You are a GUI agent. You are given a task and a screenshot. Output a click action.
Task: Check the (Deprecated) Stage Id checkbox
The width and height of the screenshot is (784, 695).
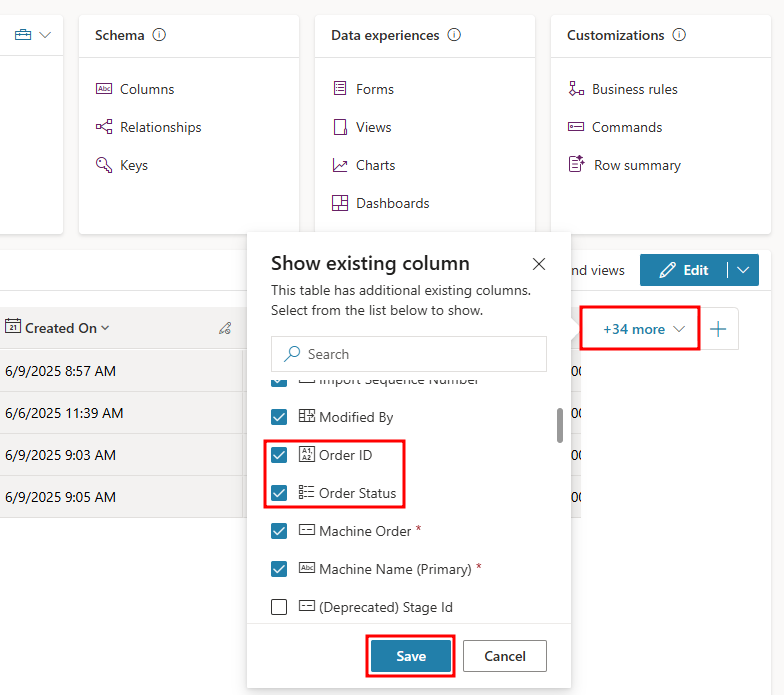pos(279,607)
